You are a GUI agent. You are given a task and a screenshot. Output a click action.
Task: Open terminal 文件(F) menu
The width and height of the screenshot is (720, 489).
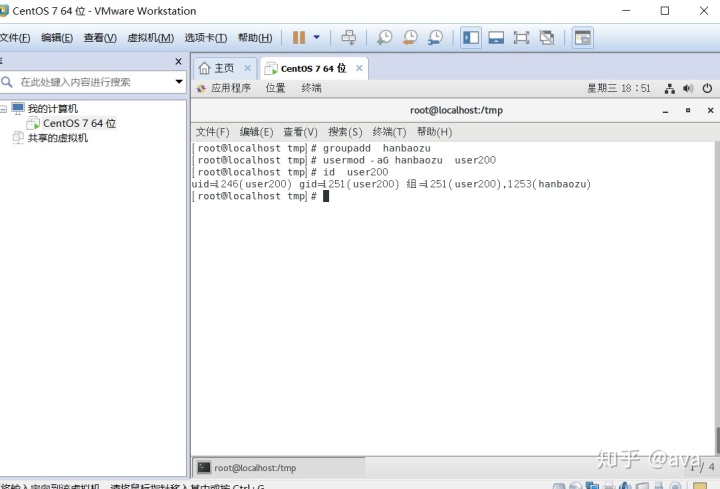213,132
